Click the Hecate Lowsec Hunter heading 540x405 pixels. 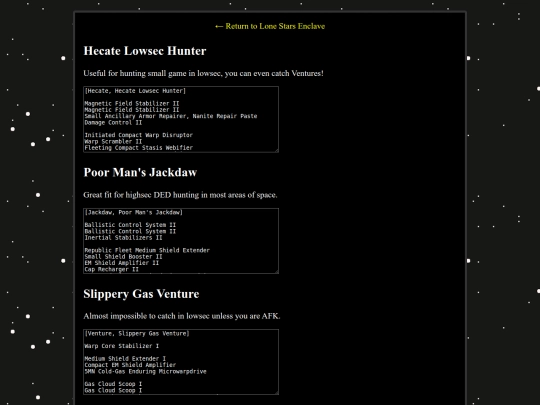(145, 51)
